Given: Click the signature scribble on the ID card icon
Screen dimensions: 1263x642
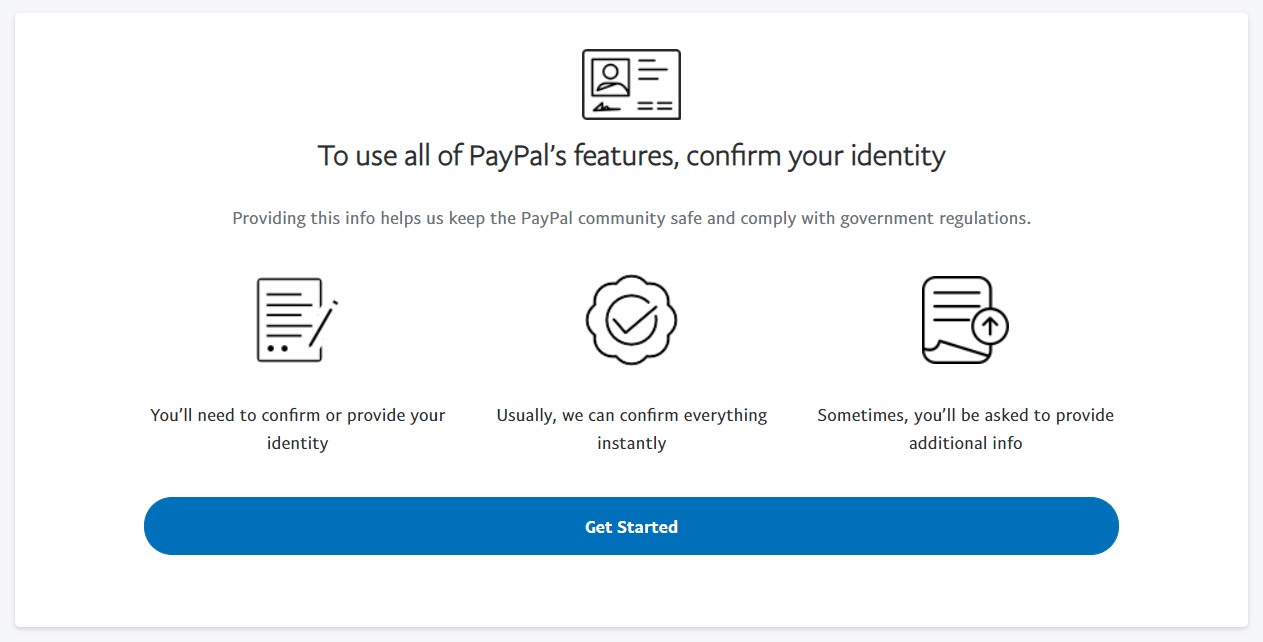Looking at the screenshot, I should [x=606, y=106].
